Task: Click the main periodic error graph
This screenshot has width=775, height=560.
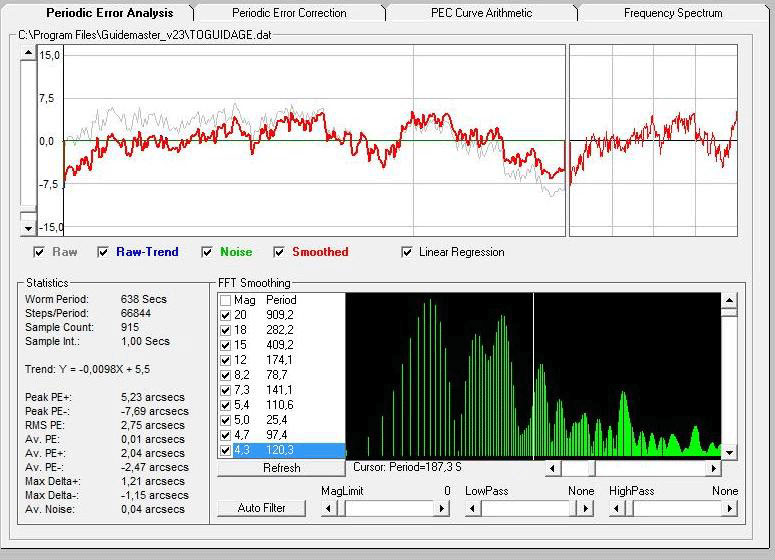Action: pyautogui.click(x=314, y=140)
